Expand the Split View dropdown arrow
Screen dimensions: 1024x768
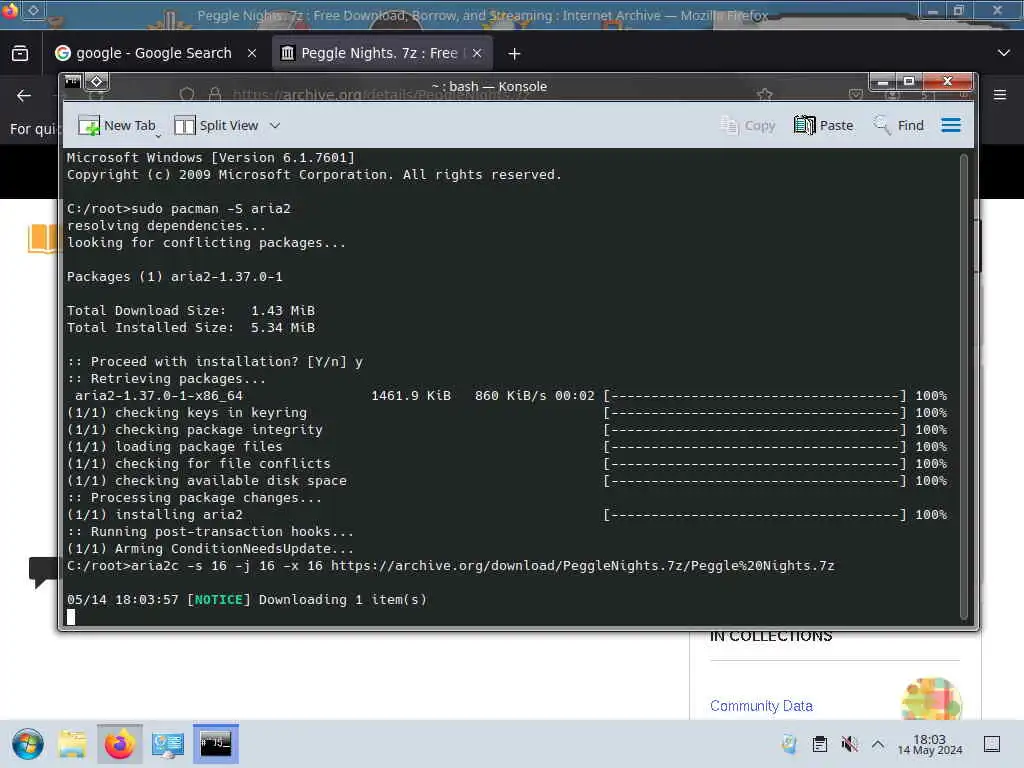coord(275,125)
